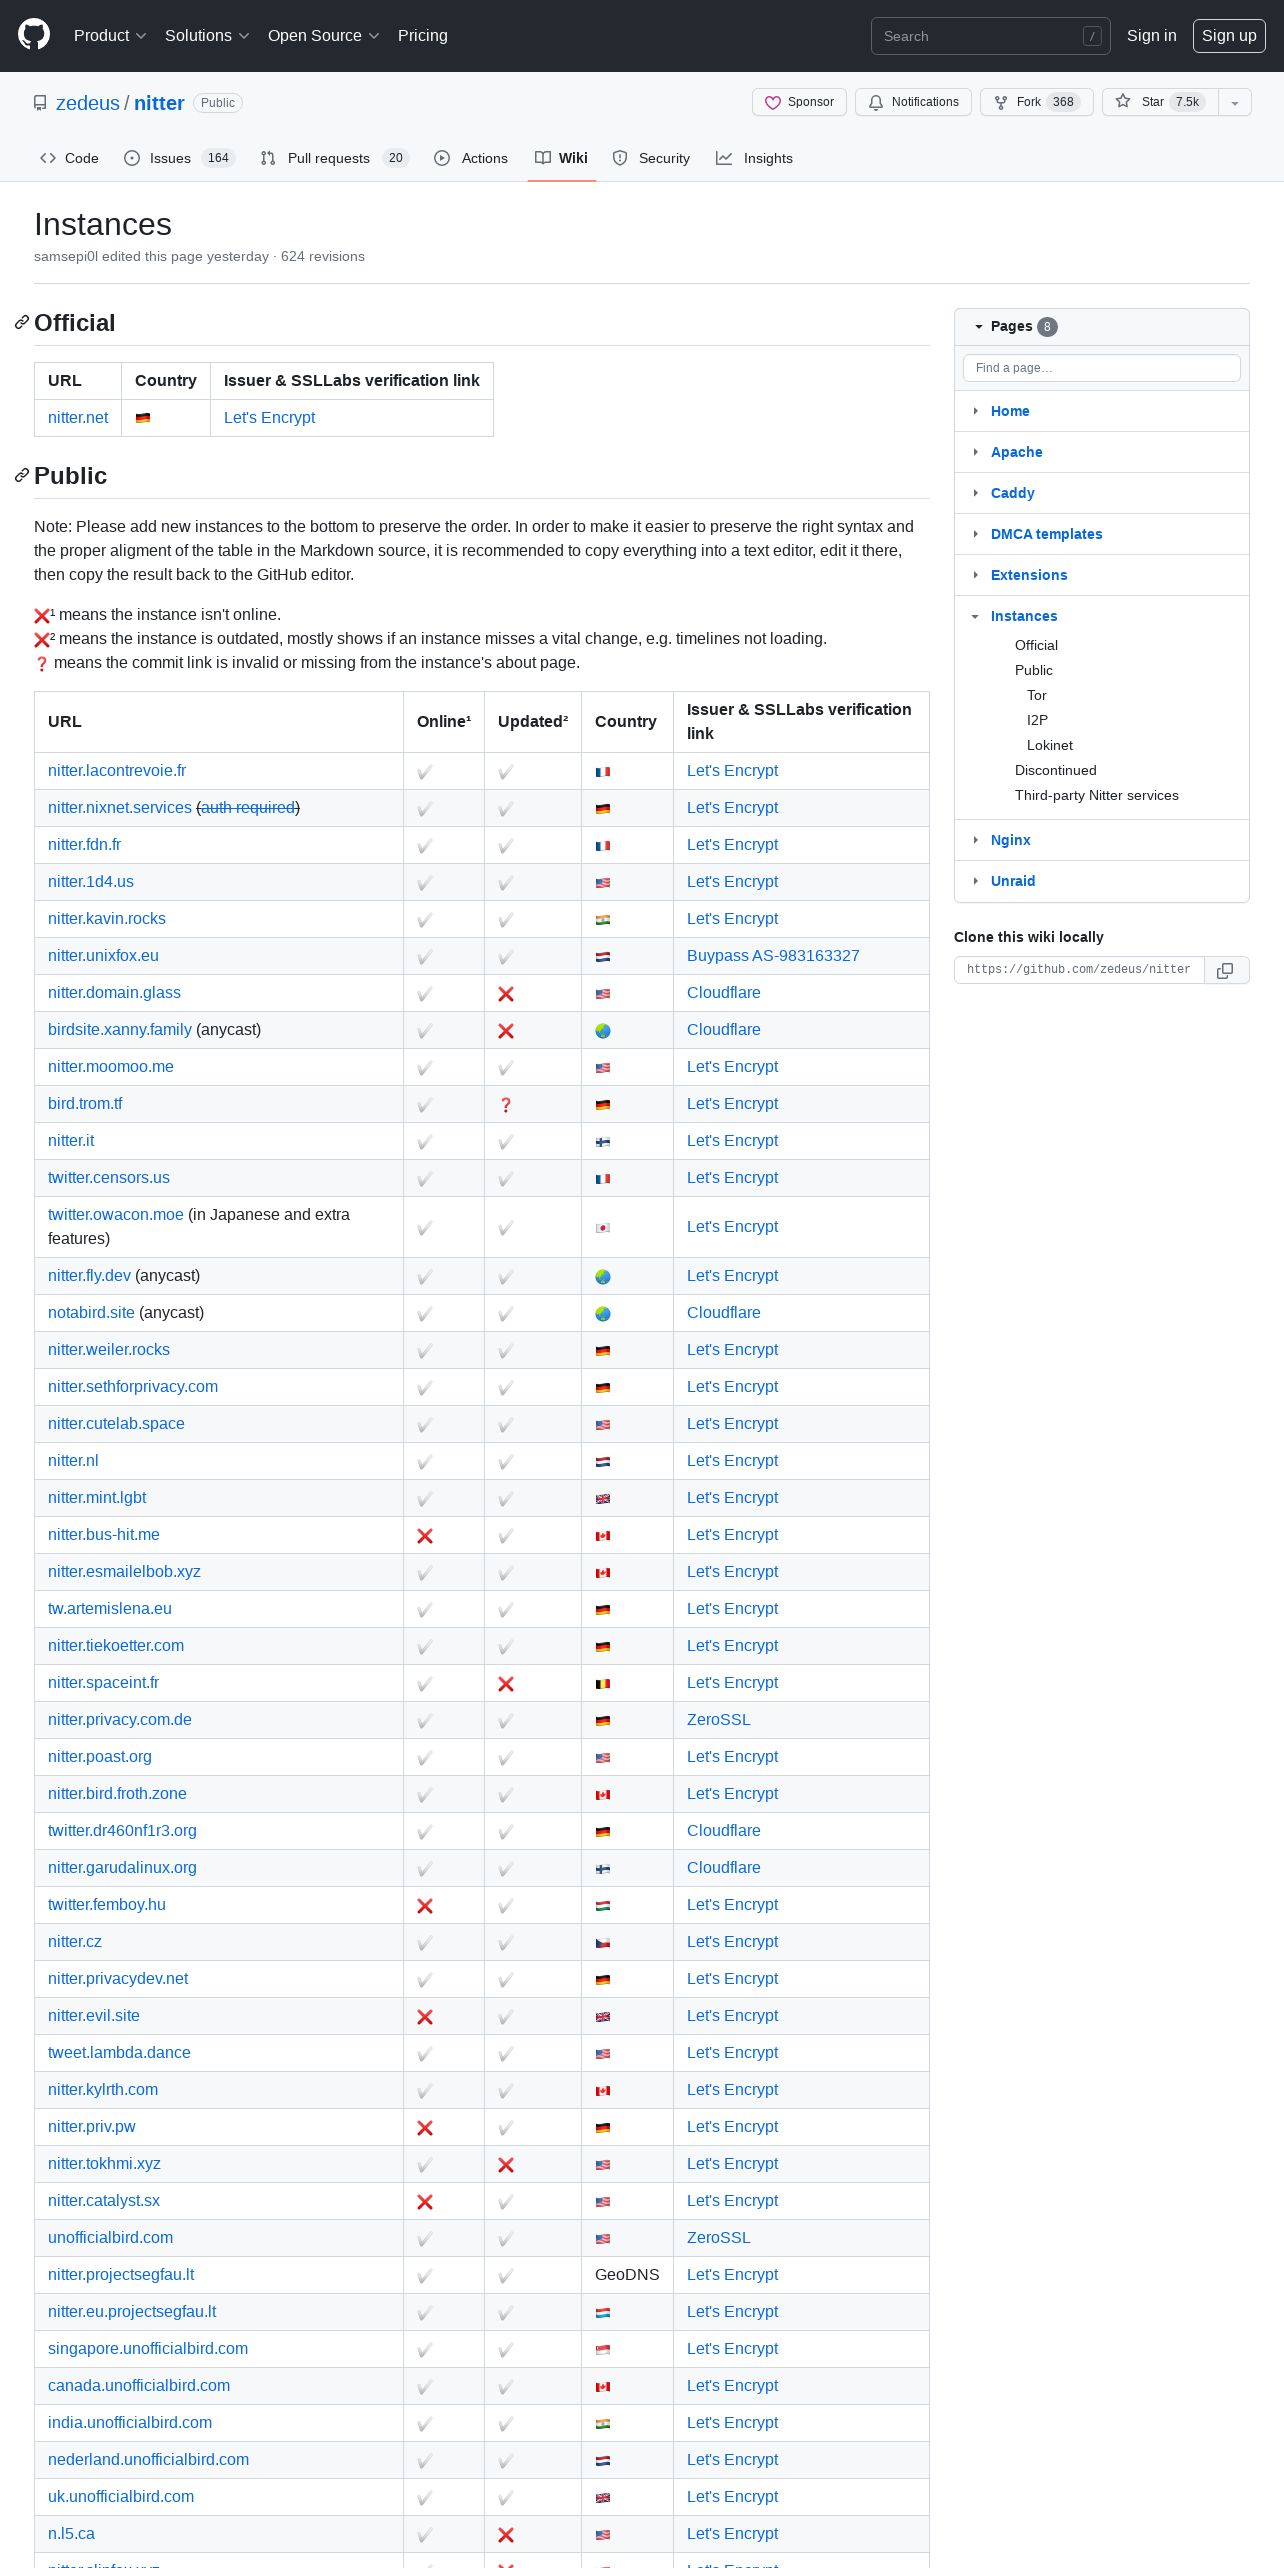
Task: Open the Tor section link in sidebar
Action: [x=1037, y=695]
